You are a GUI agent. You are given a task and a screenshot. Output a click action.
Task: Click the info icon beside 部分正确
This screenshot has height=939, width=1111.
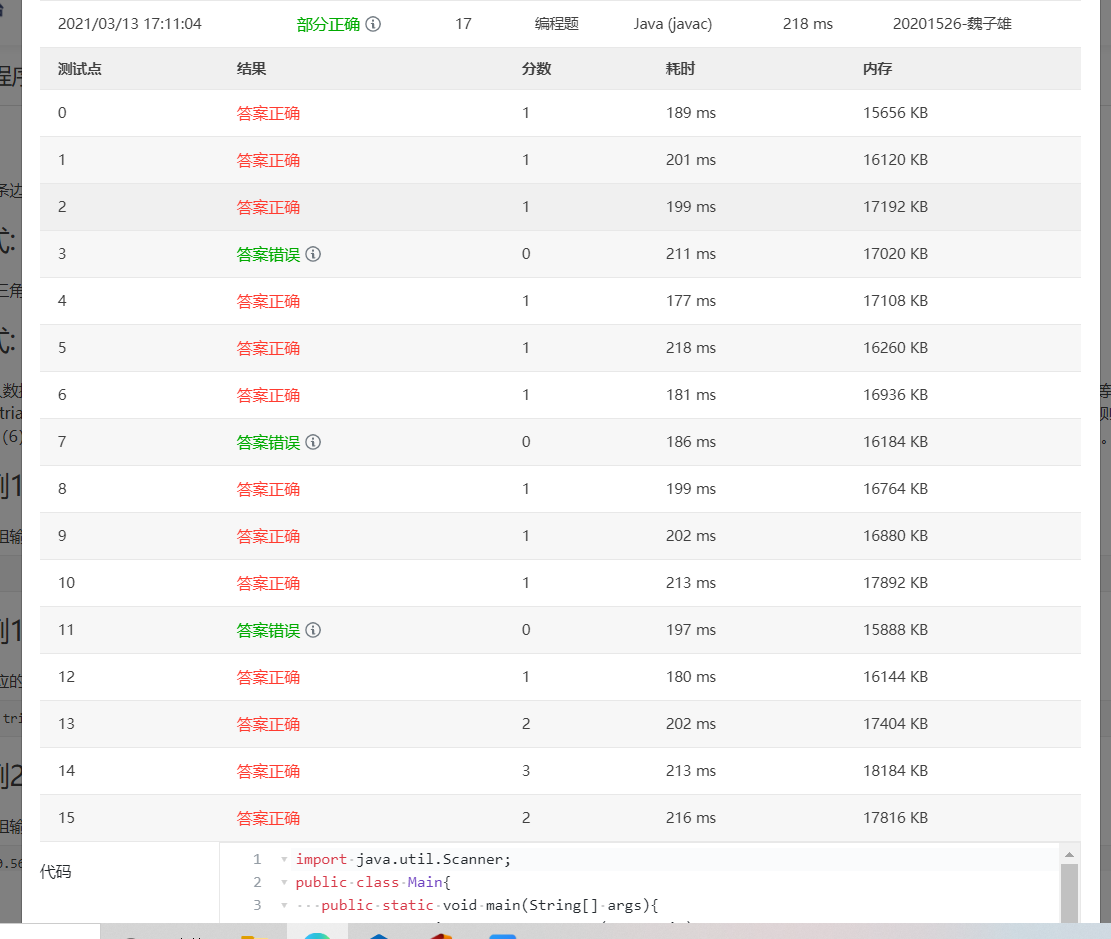pyautogui.click(x=373, y=24)
